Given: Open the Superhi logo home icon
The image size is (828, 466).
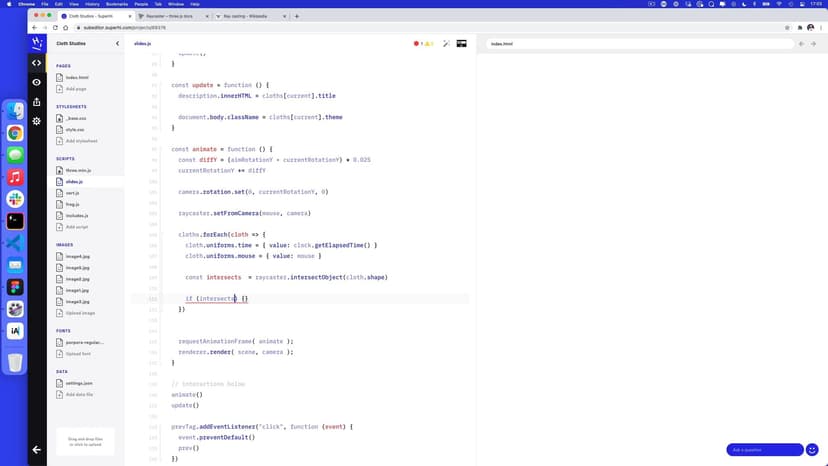Looking at the screenshot, I should pyautogui.click(x=37, y=44).
